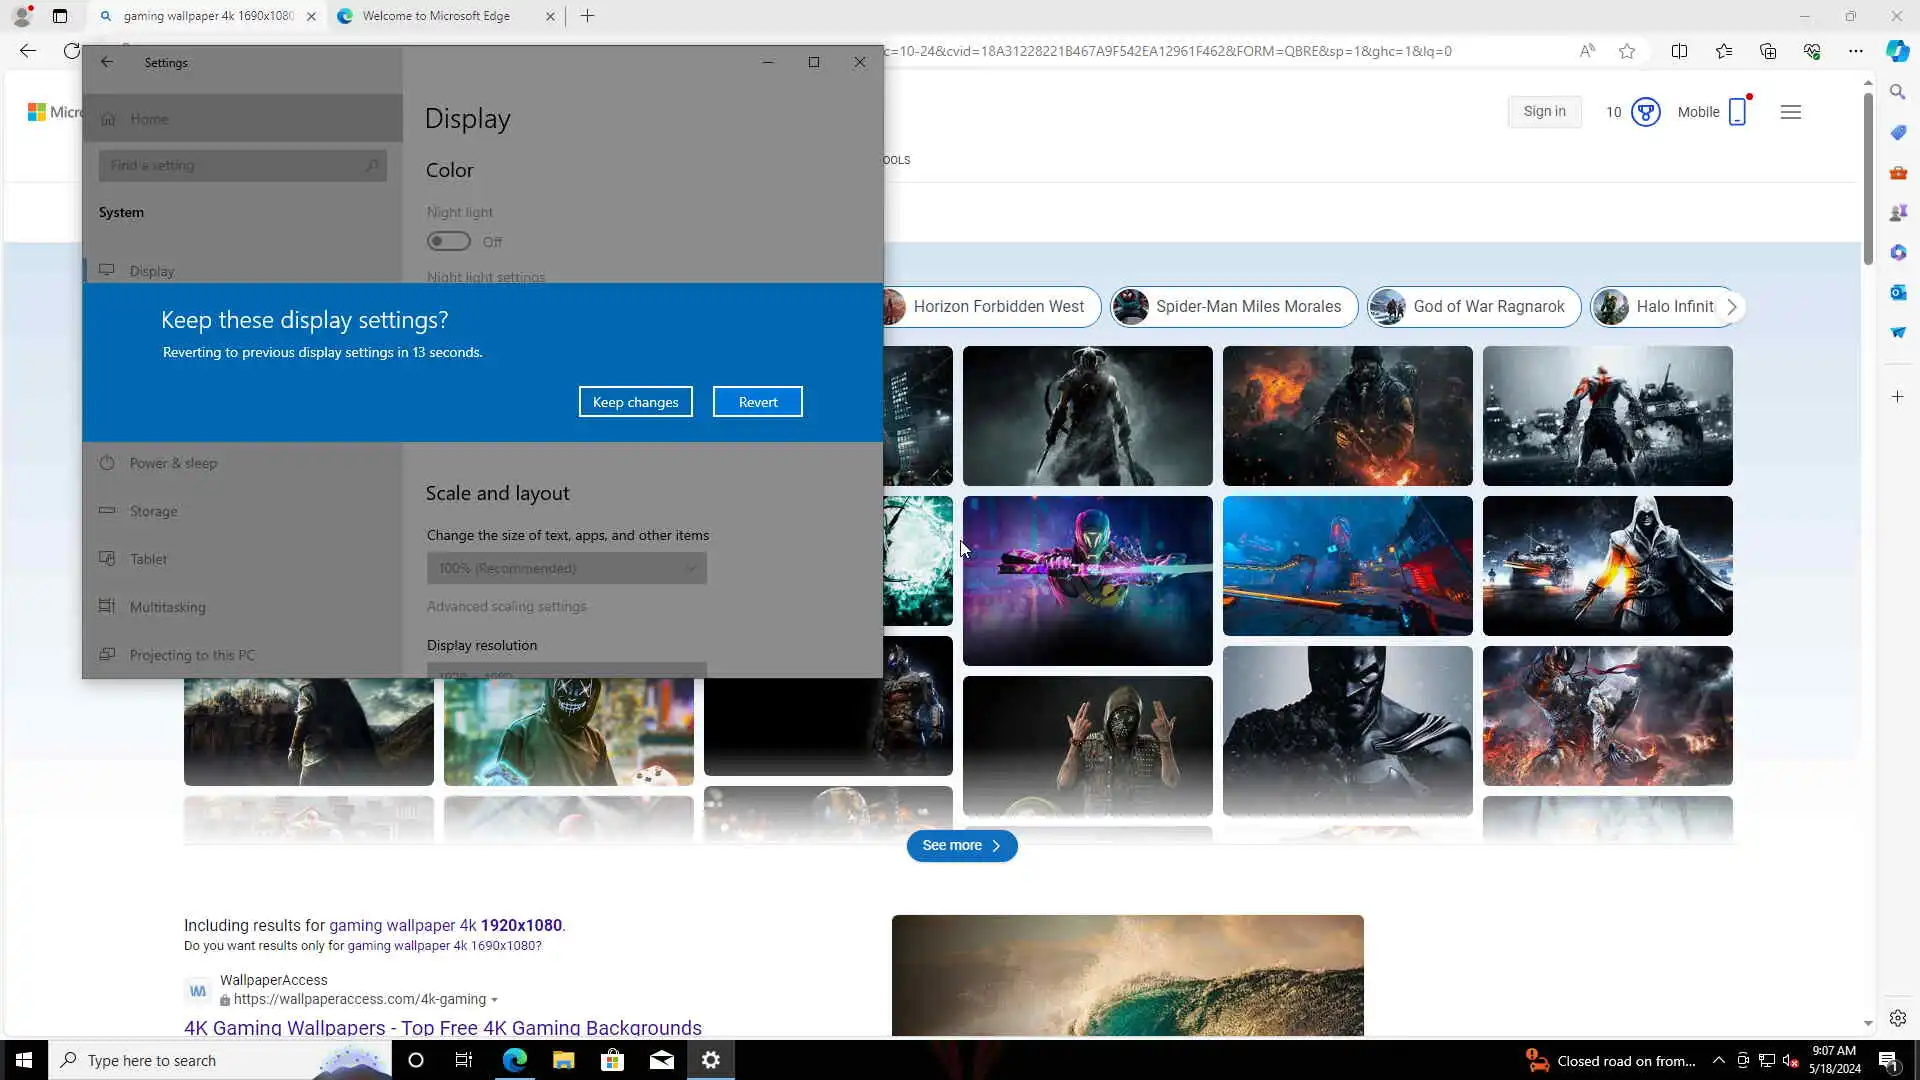Click the Revert button
The height and width of the screenshot is (1080, 1920).
pos(757,402)
